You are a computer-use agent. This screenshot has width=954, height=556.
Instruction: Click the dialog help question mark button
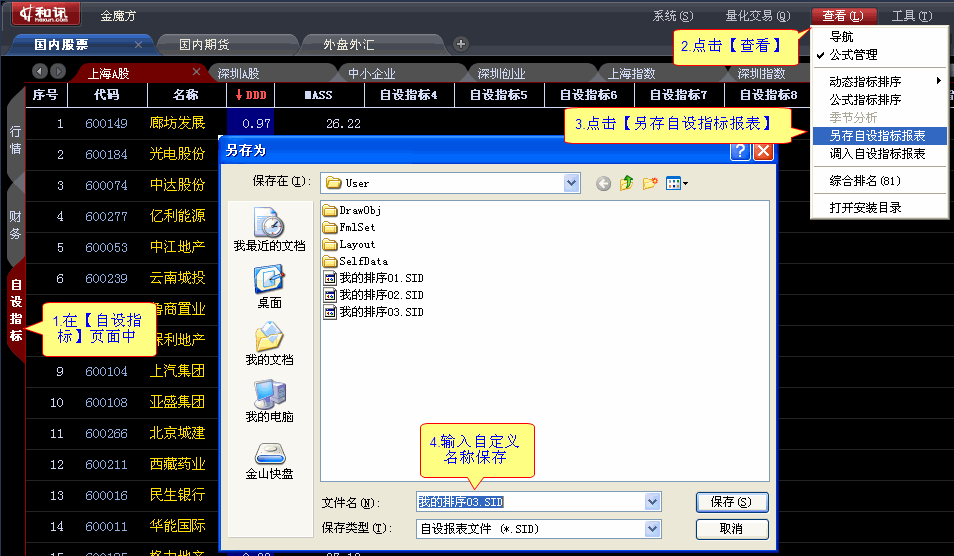tap(740, 151)
